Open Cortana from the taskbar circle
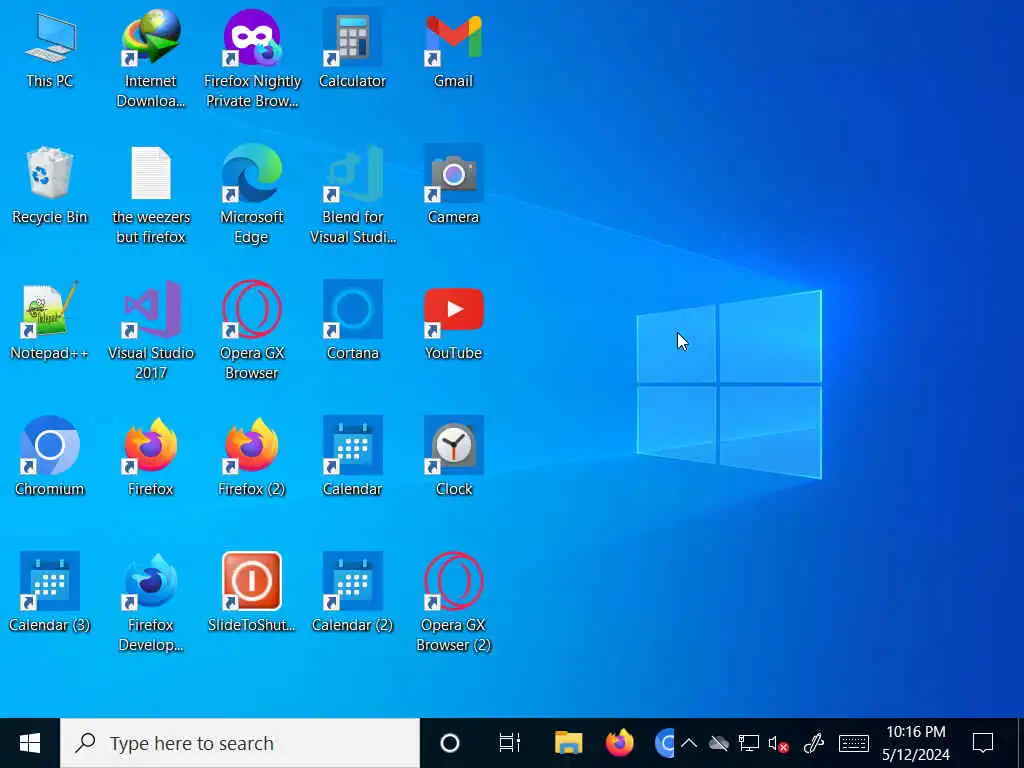Image resolution: width=1024 pixels, height=768 pixels. tap(450, 743)
